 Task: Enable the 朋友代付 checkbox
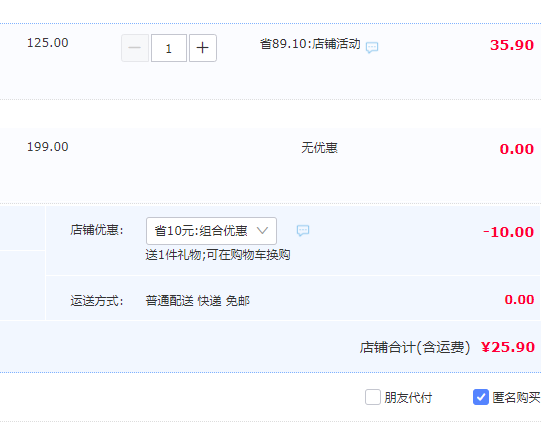coord(373,397)
